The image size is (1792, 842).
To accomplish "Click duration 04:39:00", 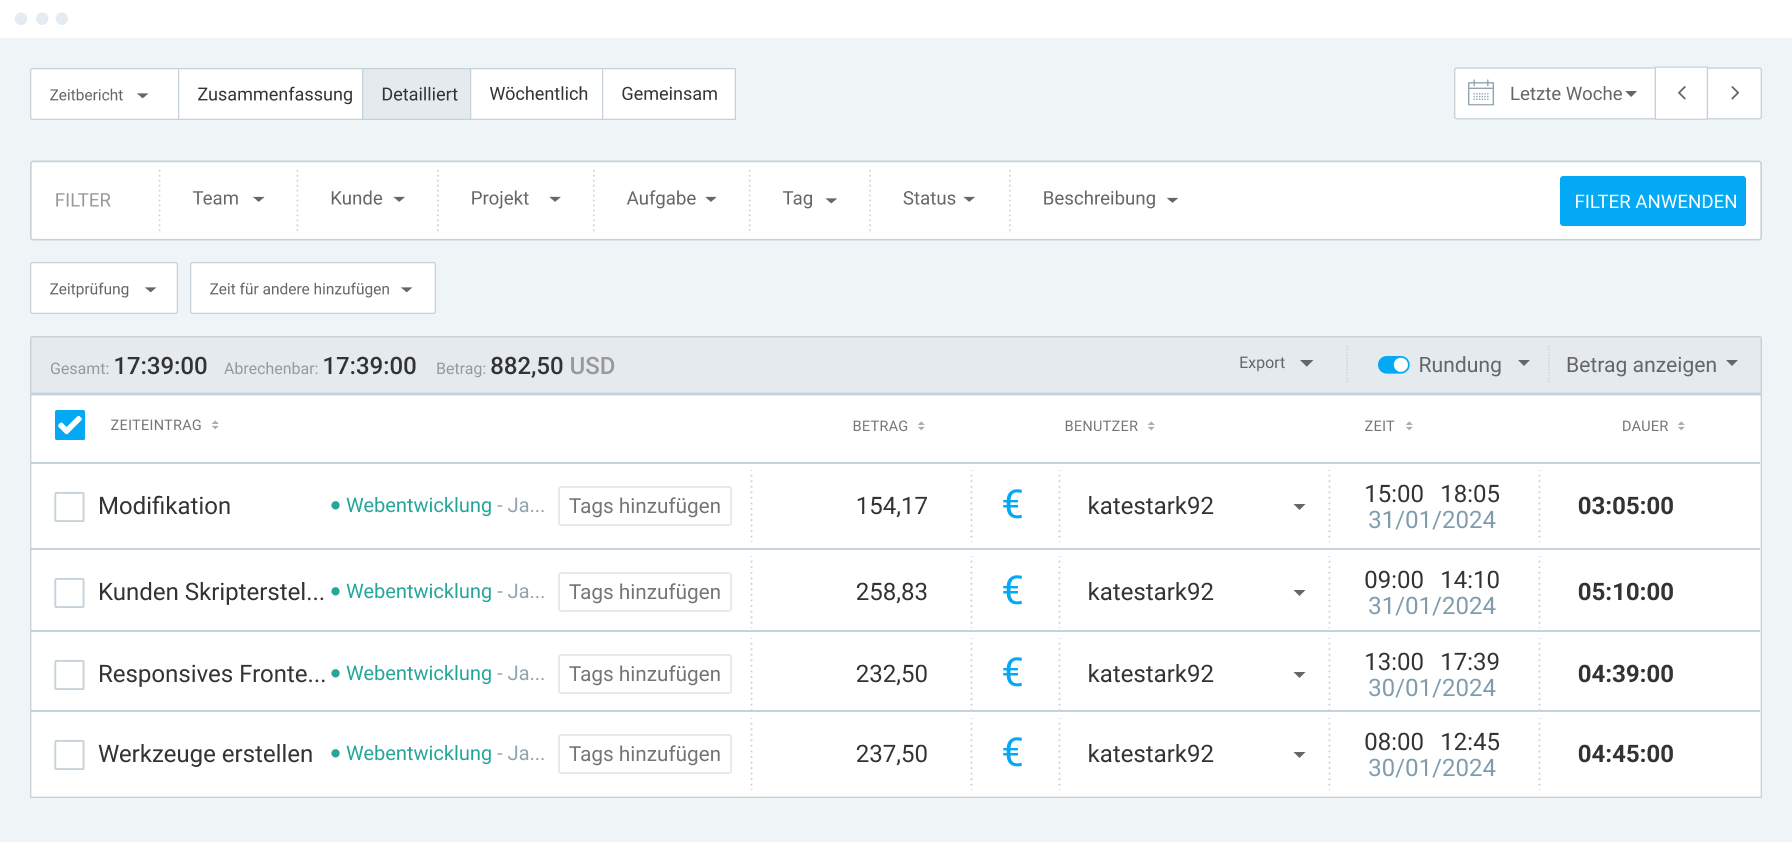I will (x=1626, y=674).
